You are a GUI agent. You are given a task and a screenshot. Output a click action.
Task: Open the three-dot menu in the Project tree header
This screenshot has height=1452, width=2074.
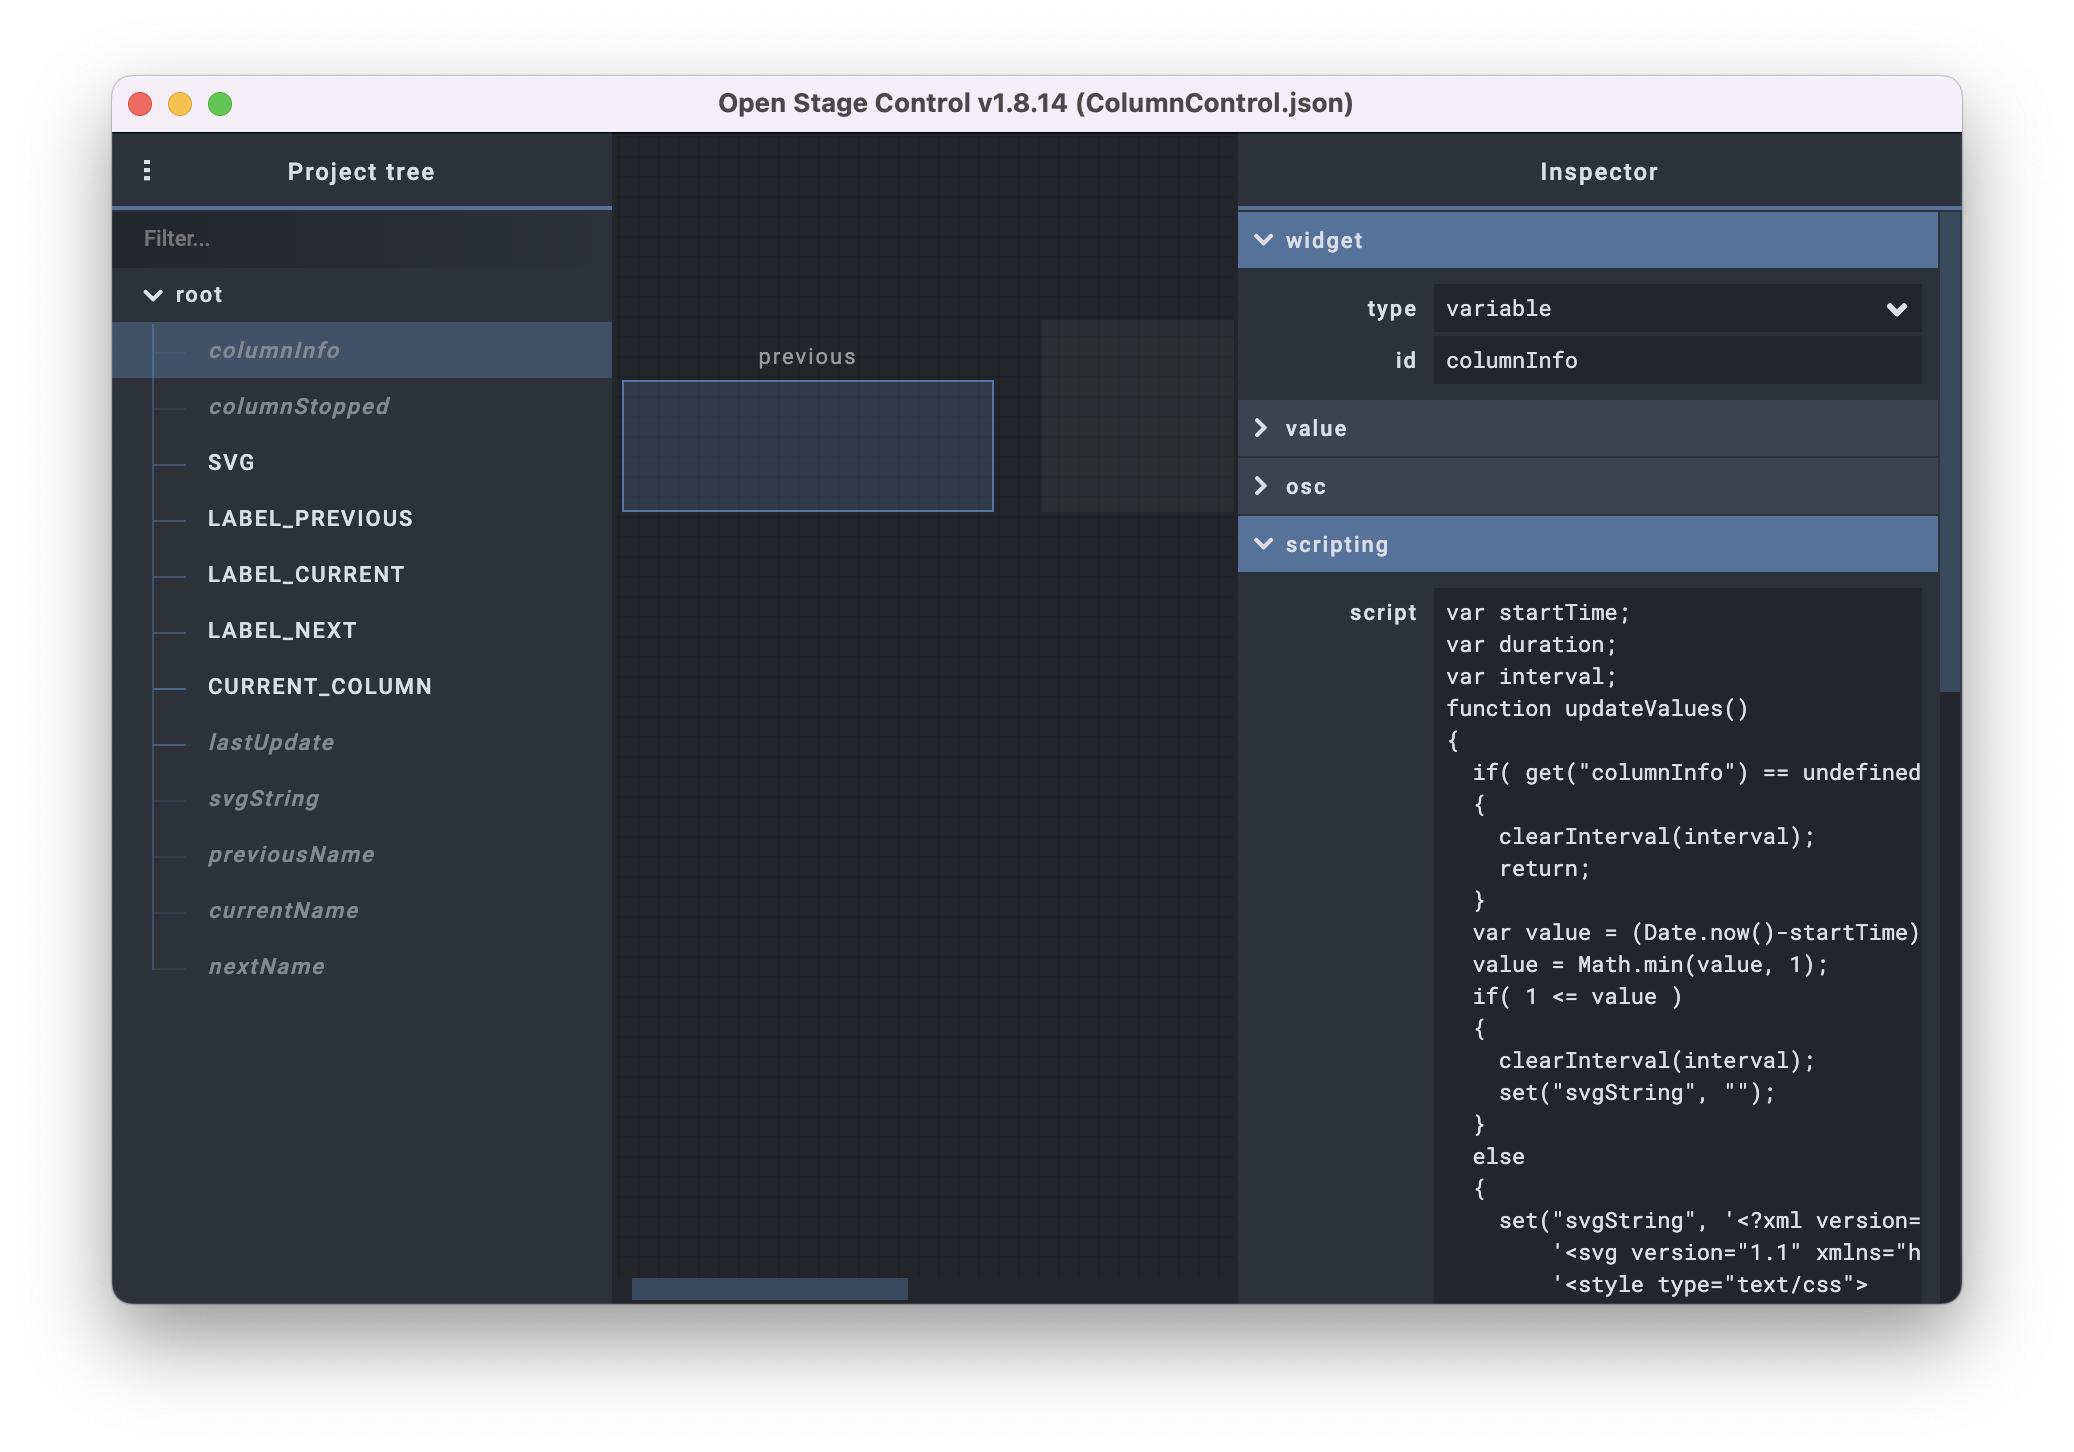click(x=147, y=171)
